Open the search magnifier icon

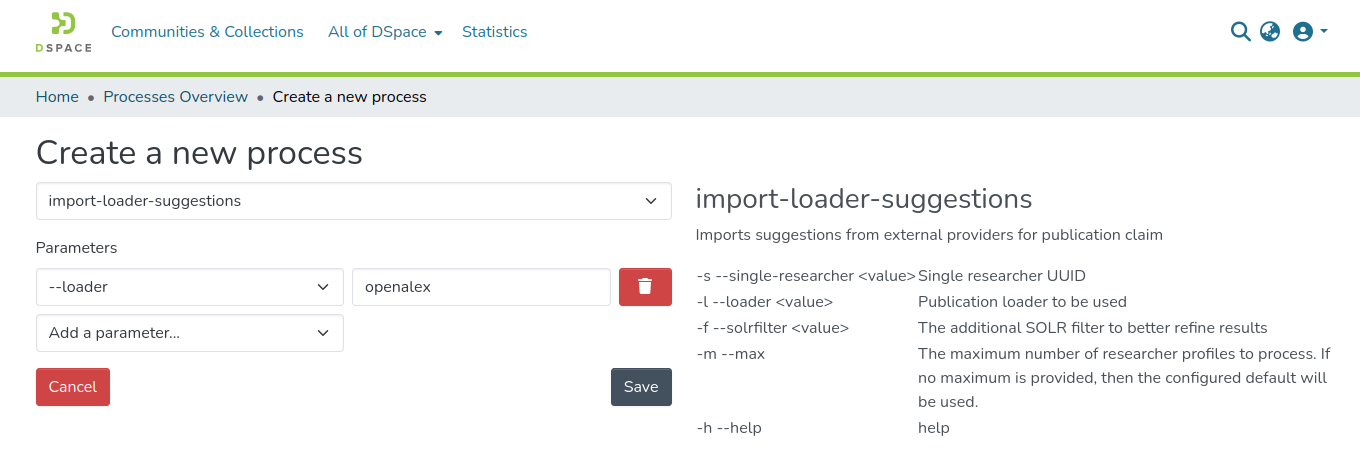point(1240,32)
